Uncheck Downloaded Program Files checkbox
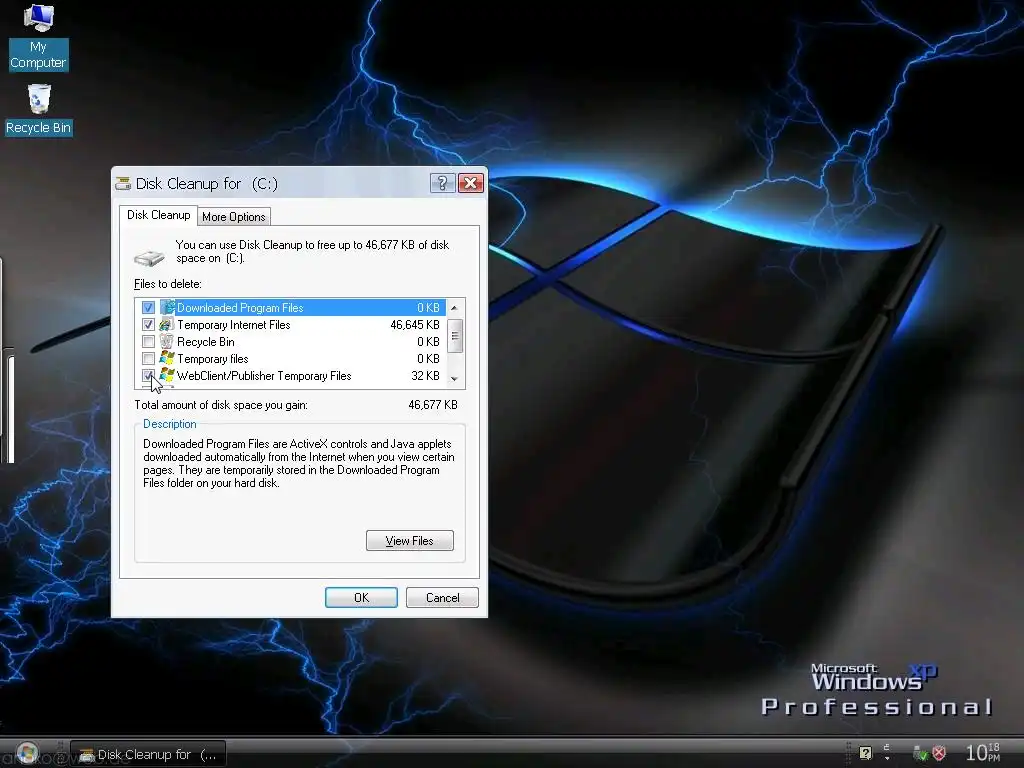The height and width of the screenshot is (768, 1024). [148, 308]
